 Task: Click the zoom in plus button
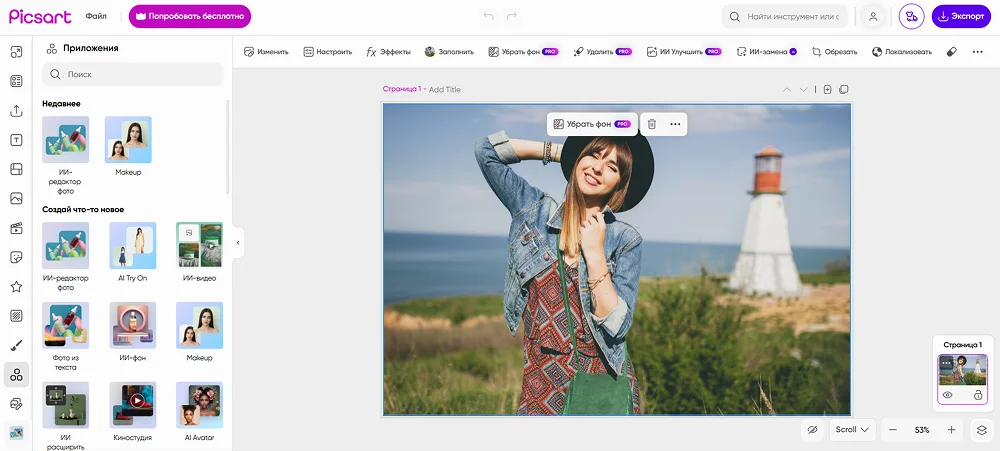tap(951, 430)
